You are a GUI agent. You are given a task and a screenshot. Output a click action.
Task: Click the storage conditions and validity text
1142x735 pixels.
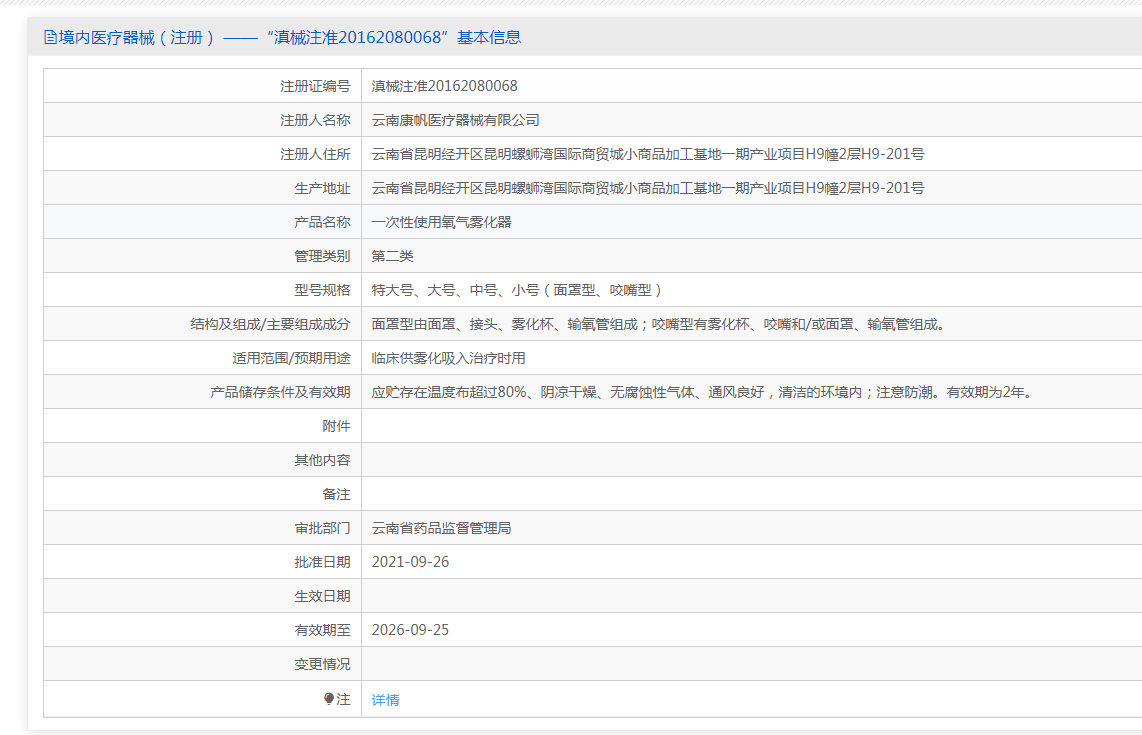pyautogui.click(x=701, y=392)
